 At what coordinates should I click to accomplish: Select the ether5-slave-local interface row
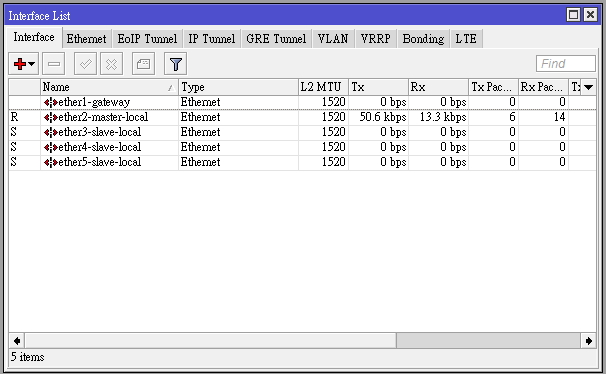(x=302, y=162)
